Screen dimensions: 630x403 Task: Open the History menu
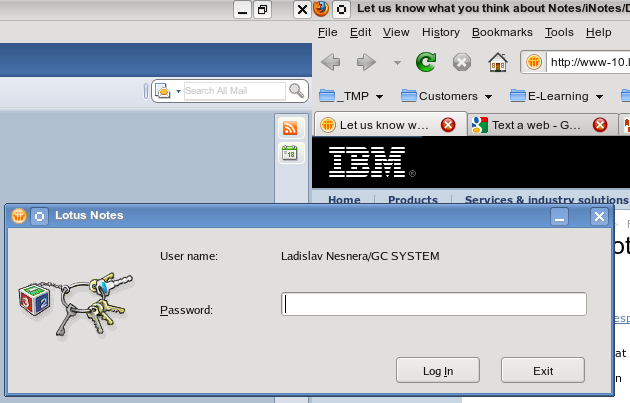click(x=441, y=32)
